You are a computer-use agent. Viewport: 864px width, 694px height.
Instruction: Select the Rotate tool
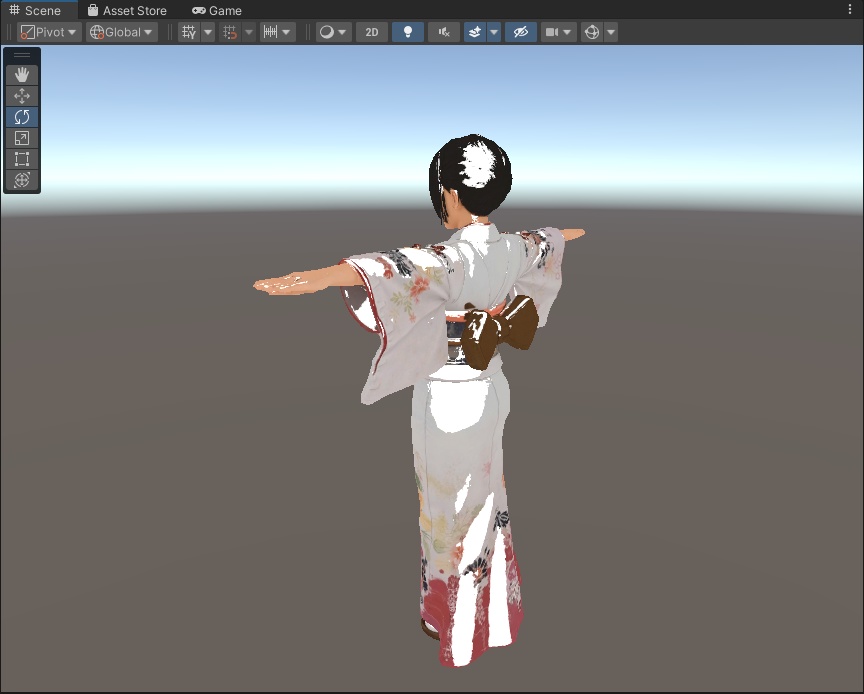click(22, 117)
